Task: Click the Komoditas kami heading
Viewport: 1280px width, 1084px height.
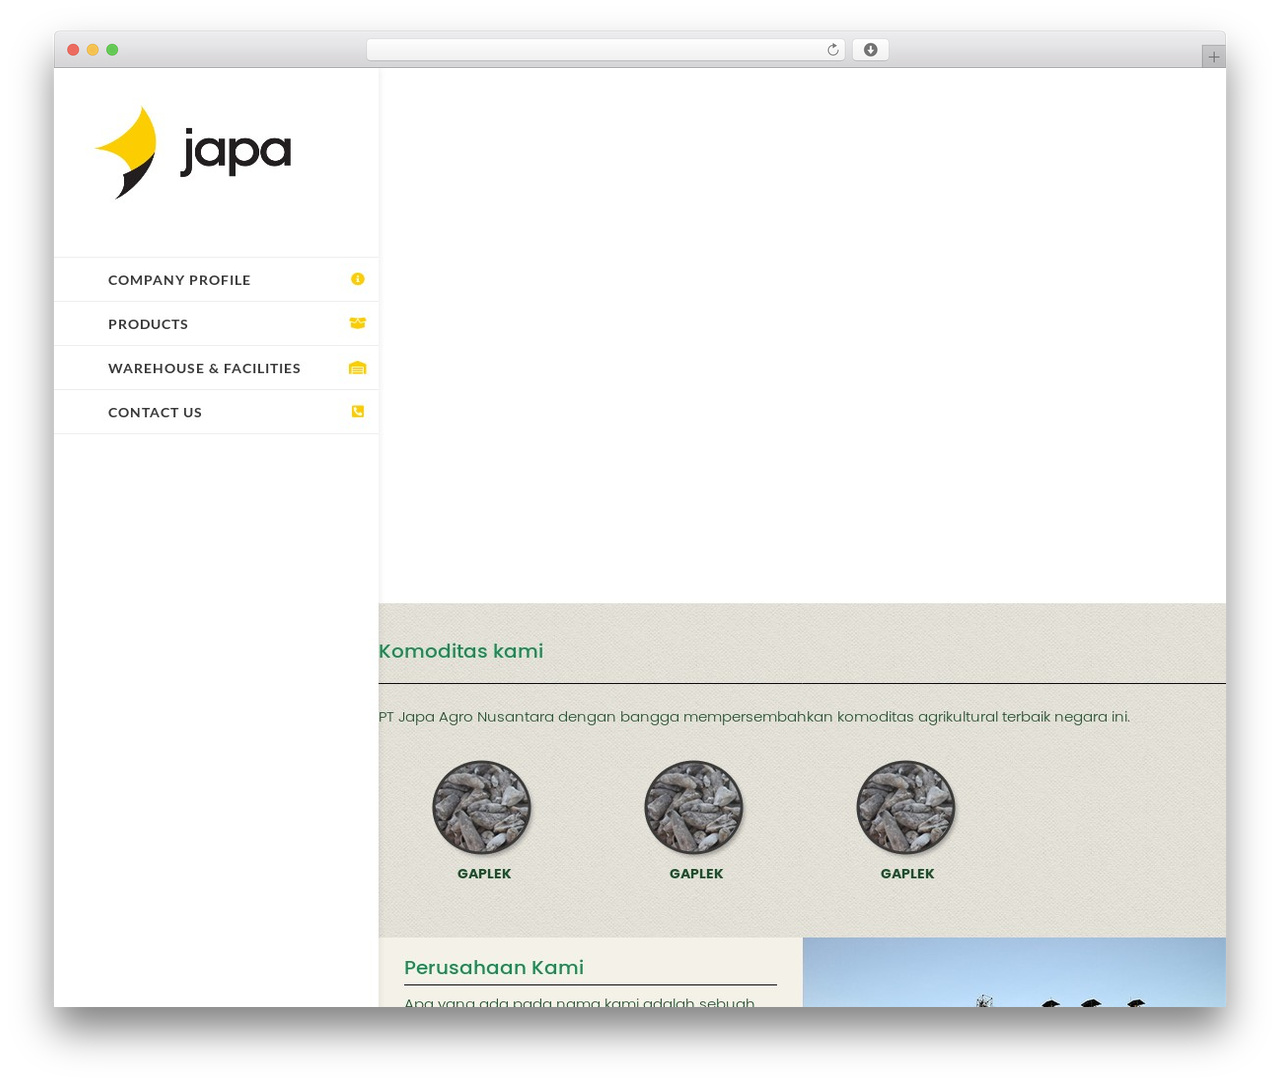Action: point(461,651)
